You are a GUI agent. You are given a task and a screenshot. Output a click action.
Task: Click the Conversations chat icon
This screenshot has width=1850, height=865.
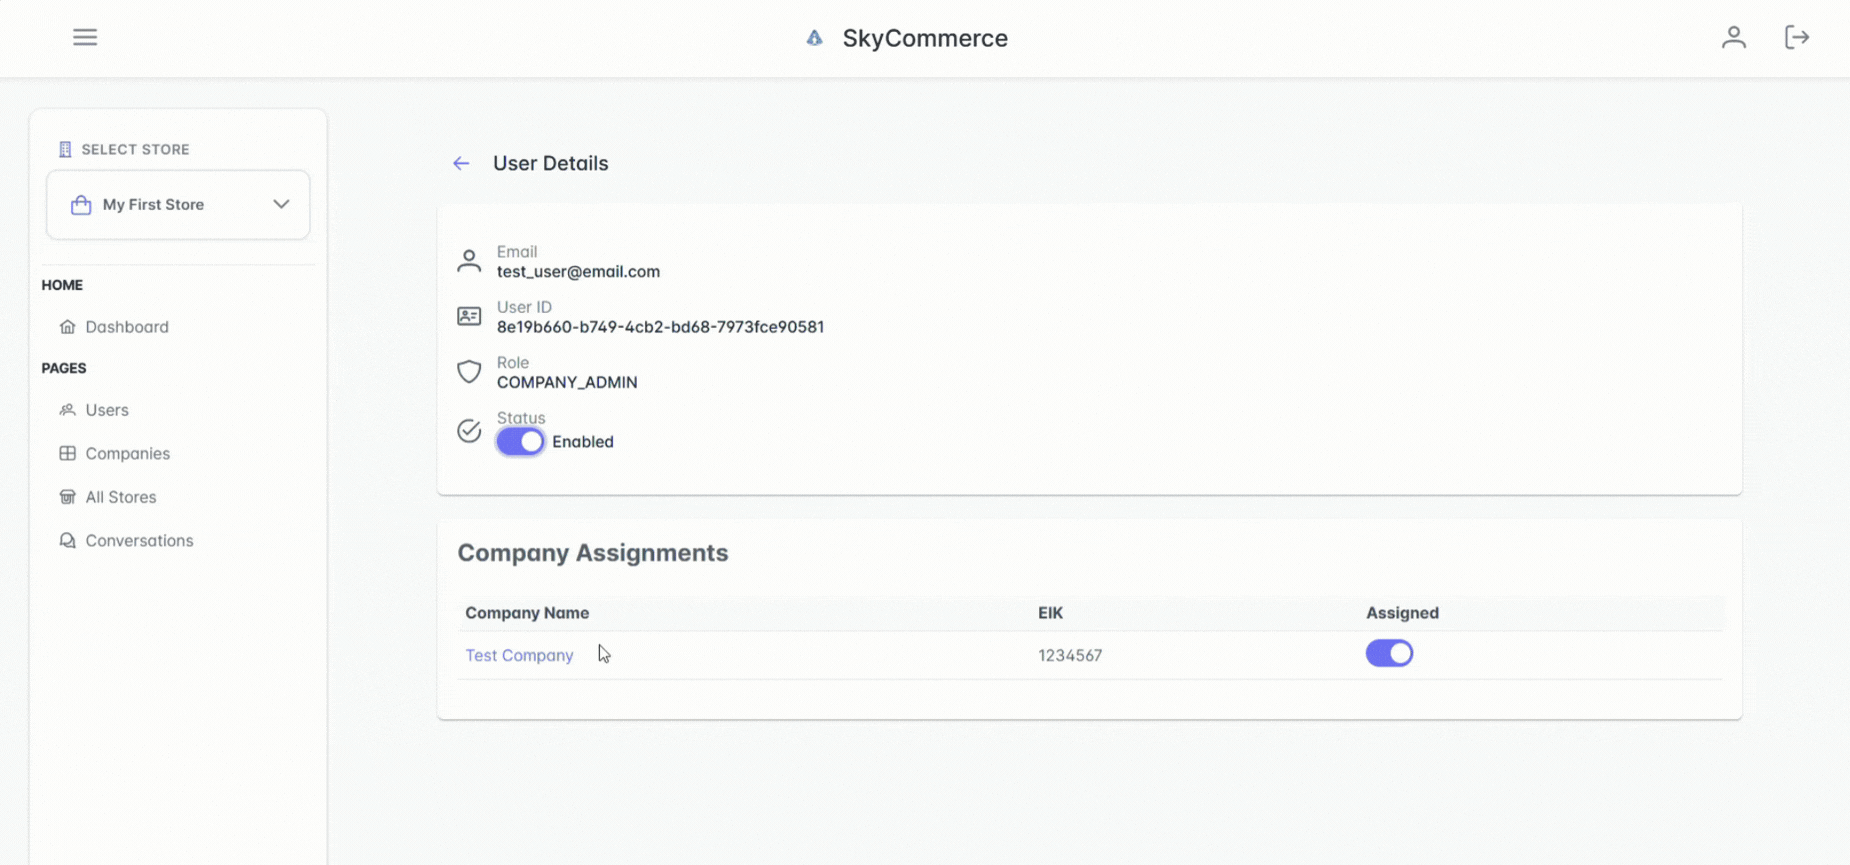(x=67, y=540)
